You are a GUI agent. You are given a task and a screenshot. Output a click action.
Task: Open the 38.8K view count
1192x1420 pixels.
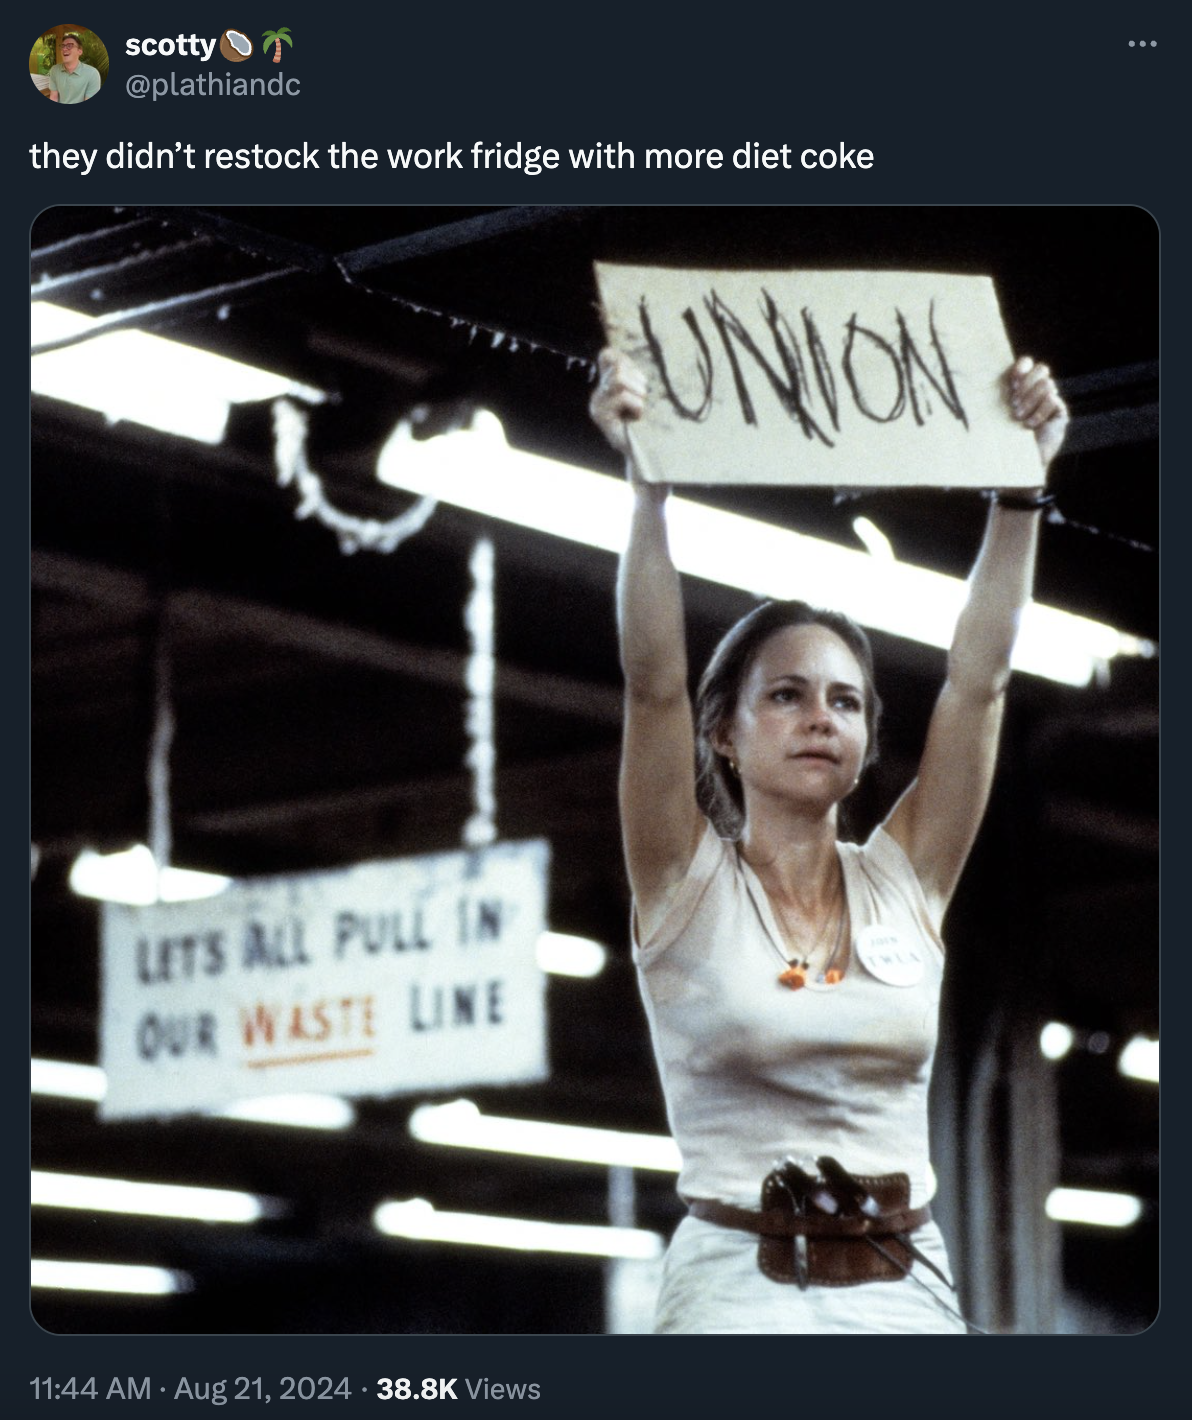tap(417, 1388)
